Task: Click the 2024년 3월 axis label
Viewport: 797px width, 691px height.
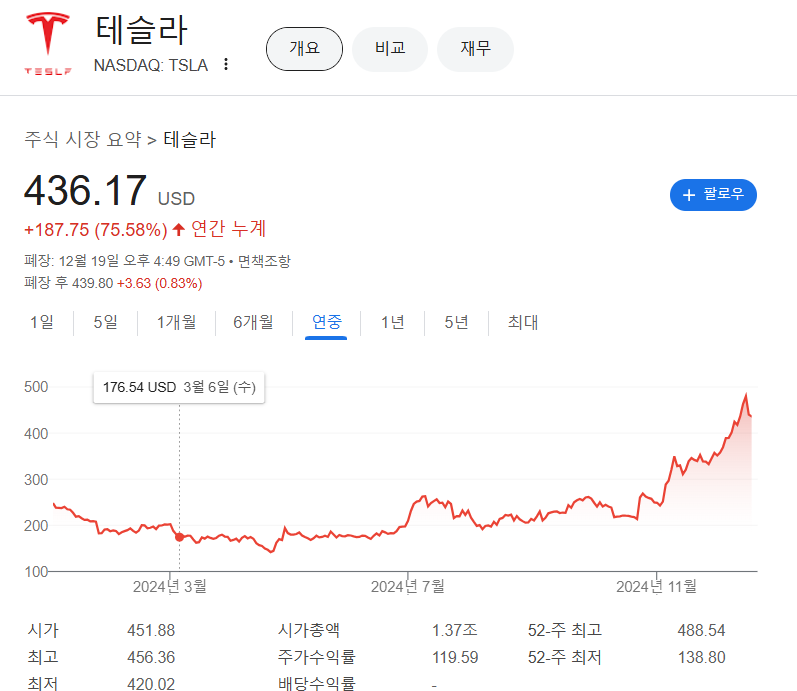Action: (x=169, y=587)
